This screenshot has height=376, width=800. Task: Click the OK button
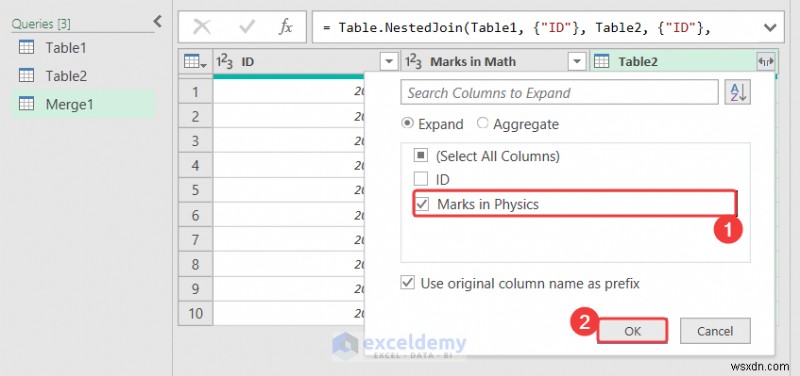click(x=632, y=331)
